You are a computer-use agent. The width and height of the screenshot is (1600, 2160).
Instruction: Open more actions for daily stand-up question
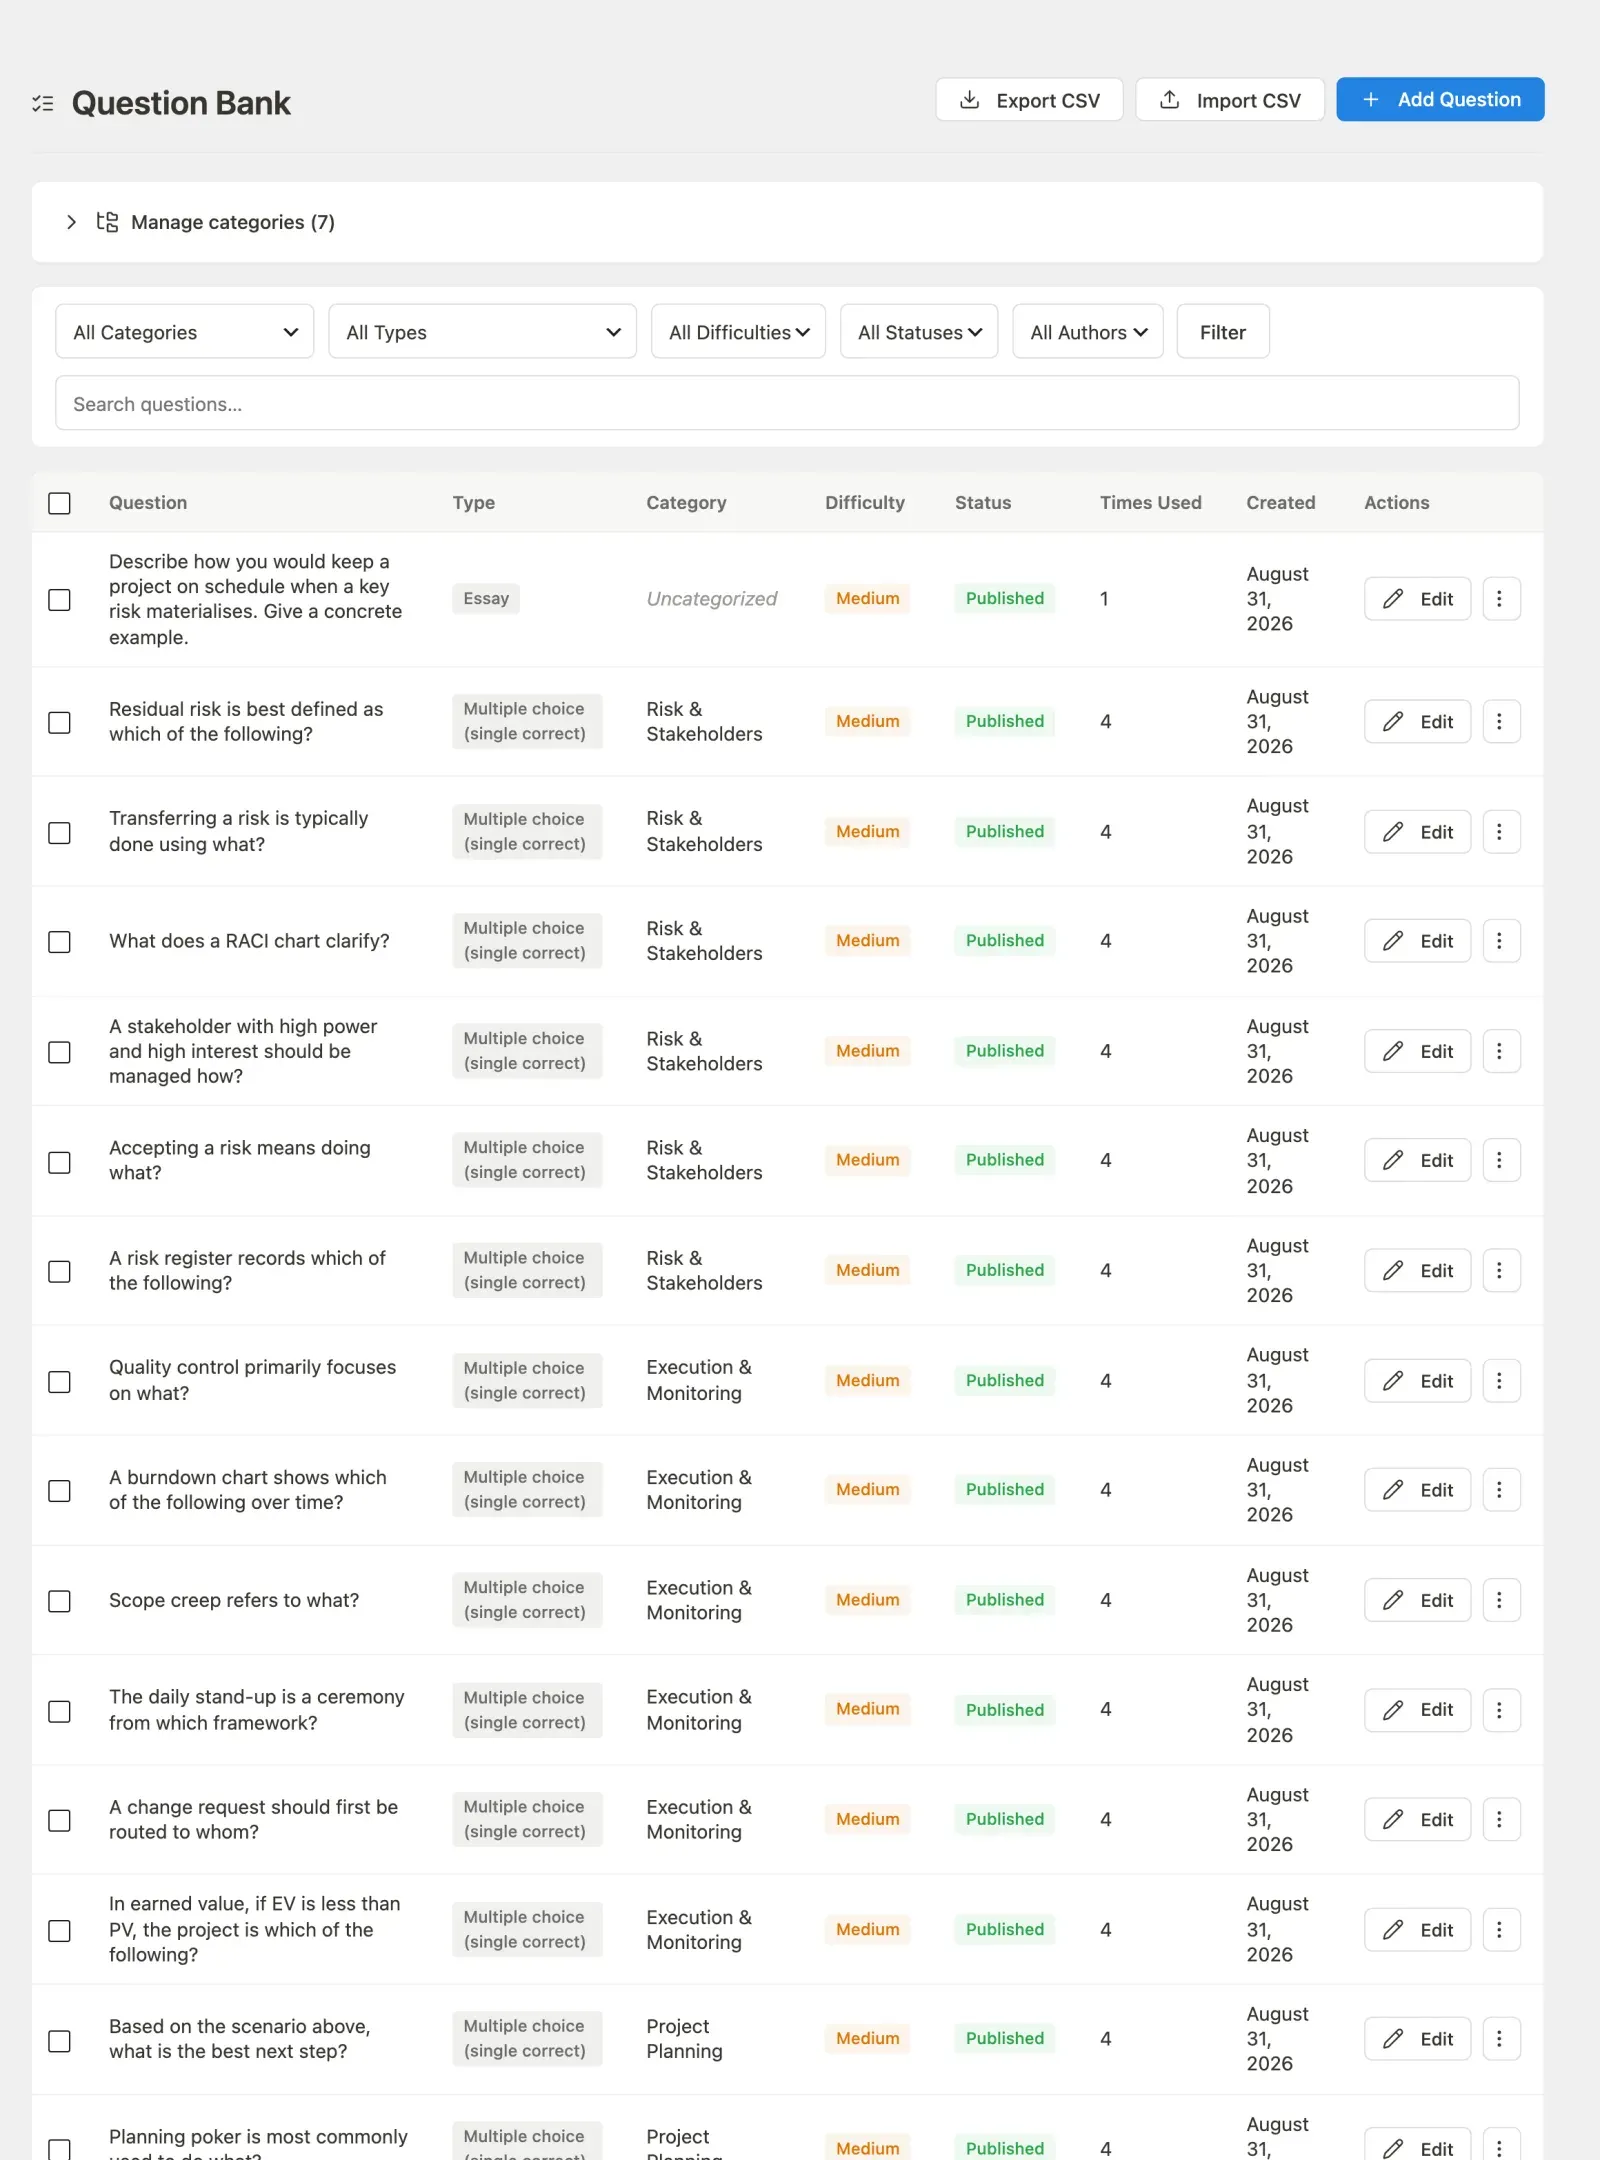point(1500,1710)
